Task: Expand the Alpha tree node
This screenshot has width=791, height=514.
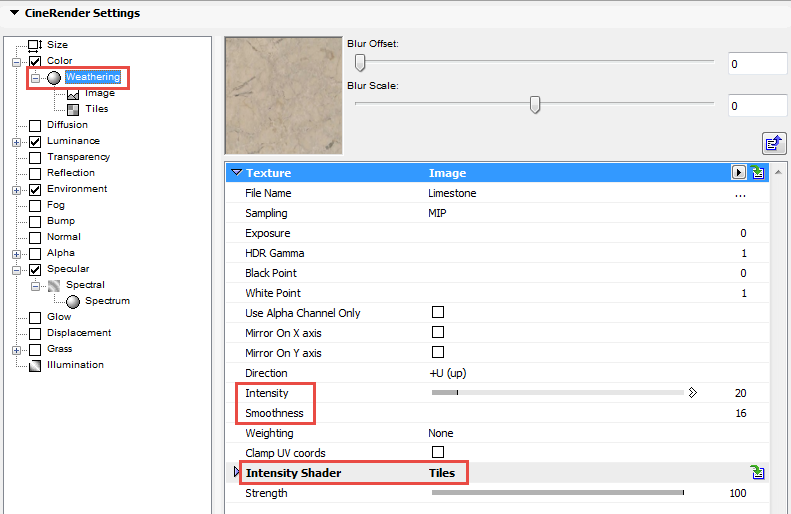Action: coord(16,254)
